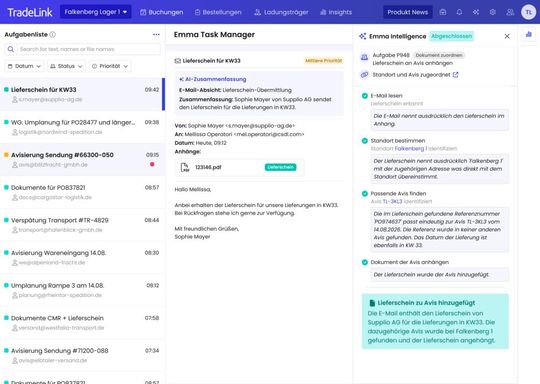Open the external link for Standort und Avis zugeordnet

pos(455,75)
